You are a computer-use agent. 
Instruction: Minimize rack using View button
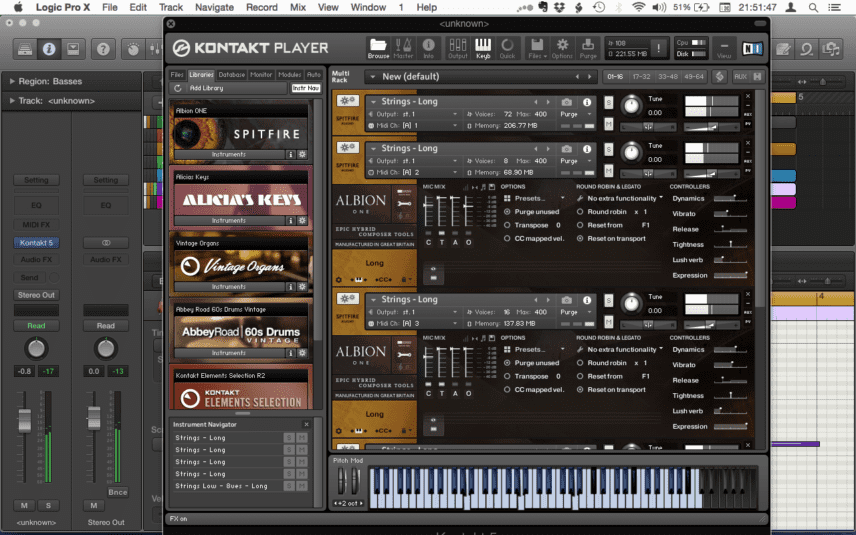coord(724,49)
